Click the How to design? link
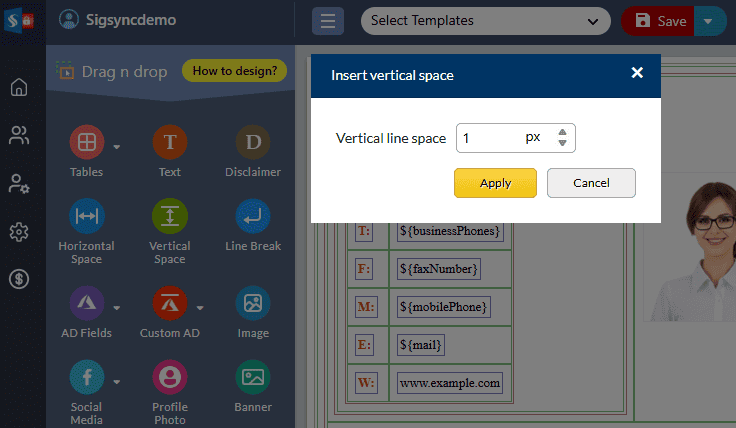This screenshot has height=428, width=736. (x=234, y=71)
